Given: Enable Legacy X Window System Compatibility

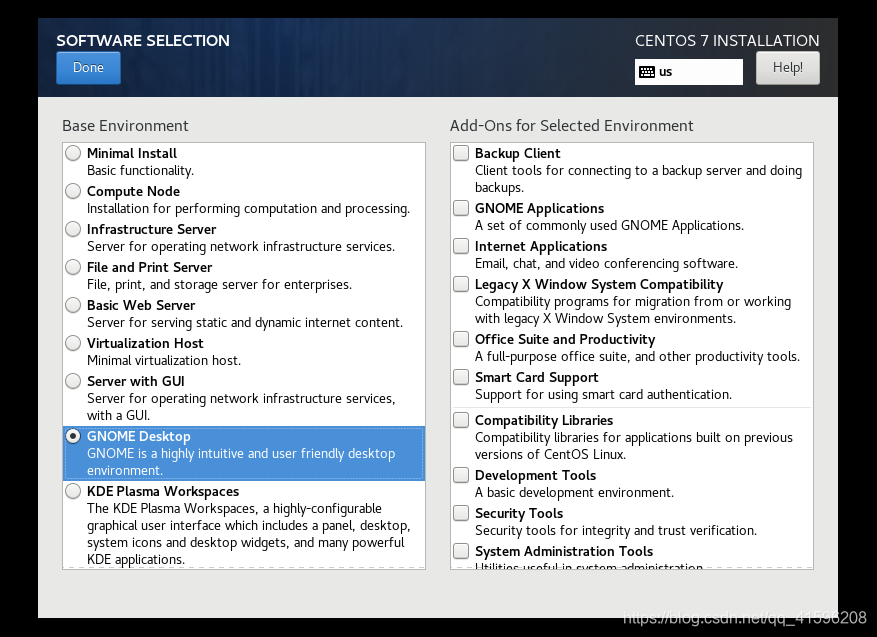Looking at the screenshot, I should click(461, 284).
